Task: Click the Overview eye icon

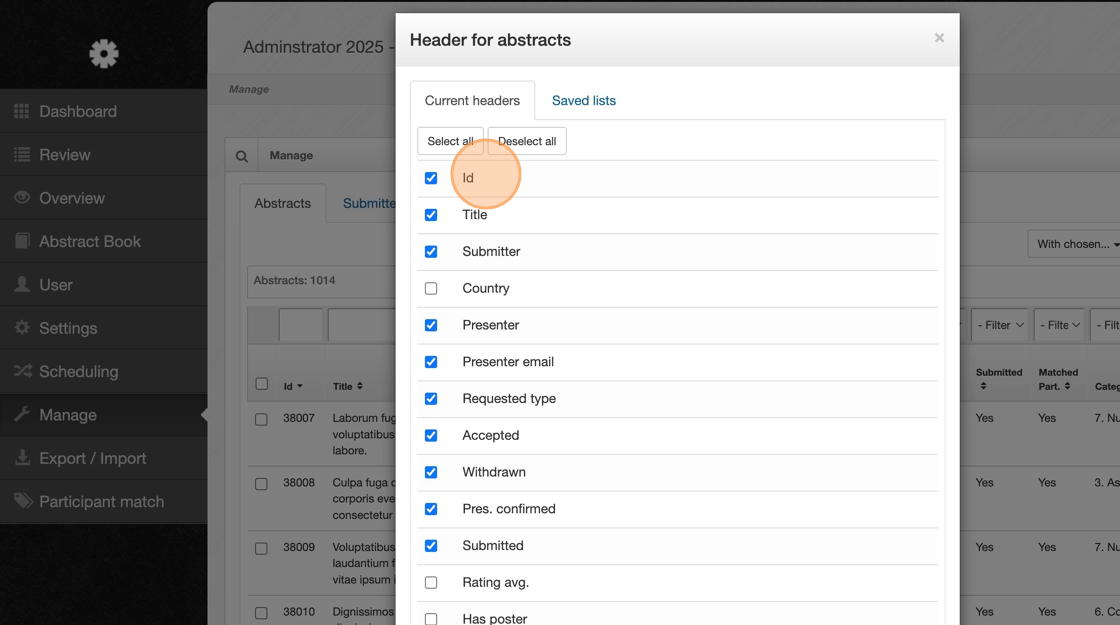Action: point(21,198)
